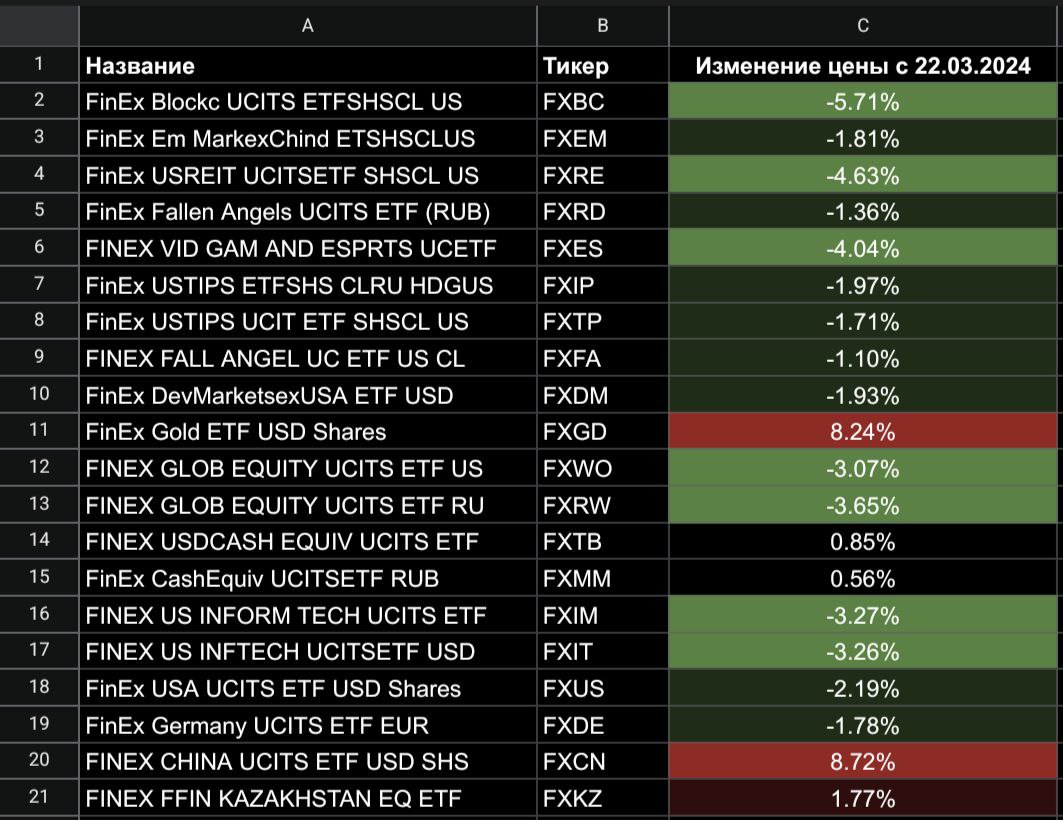This screenshot has width=1063, height=820.
Task: Click the "Название" header cell
Action: click(307, 66)
